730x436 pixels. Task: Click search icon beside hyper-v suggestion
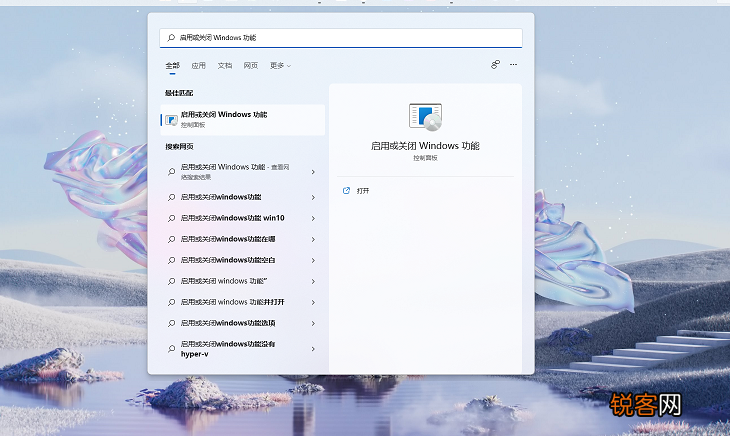[171, 349]
